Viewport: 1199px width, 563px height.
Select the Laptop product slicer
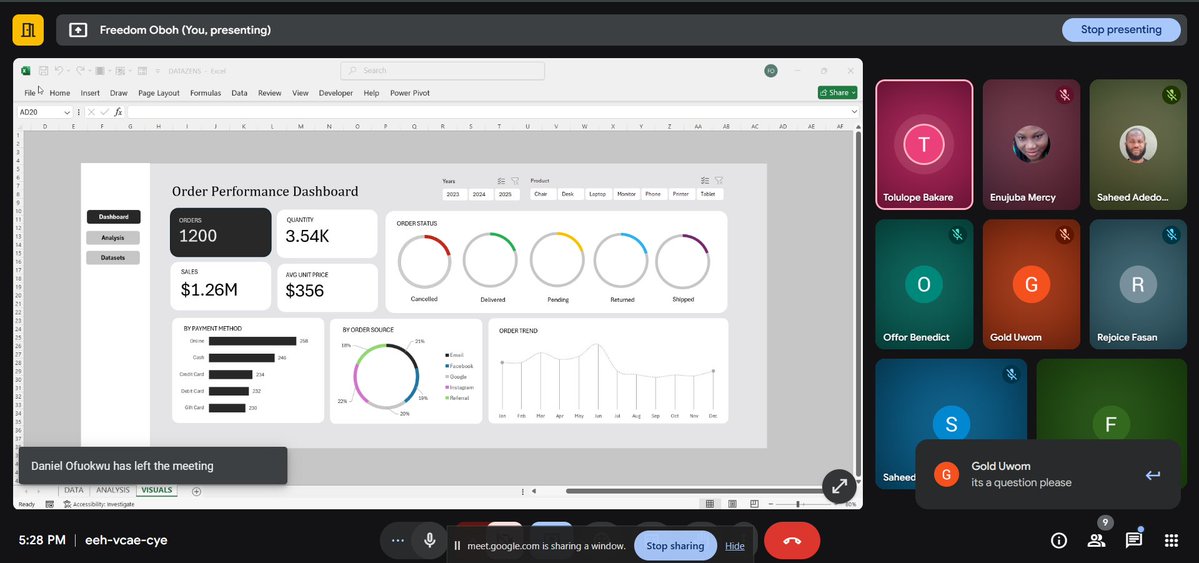coord(597,194)
